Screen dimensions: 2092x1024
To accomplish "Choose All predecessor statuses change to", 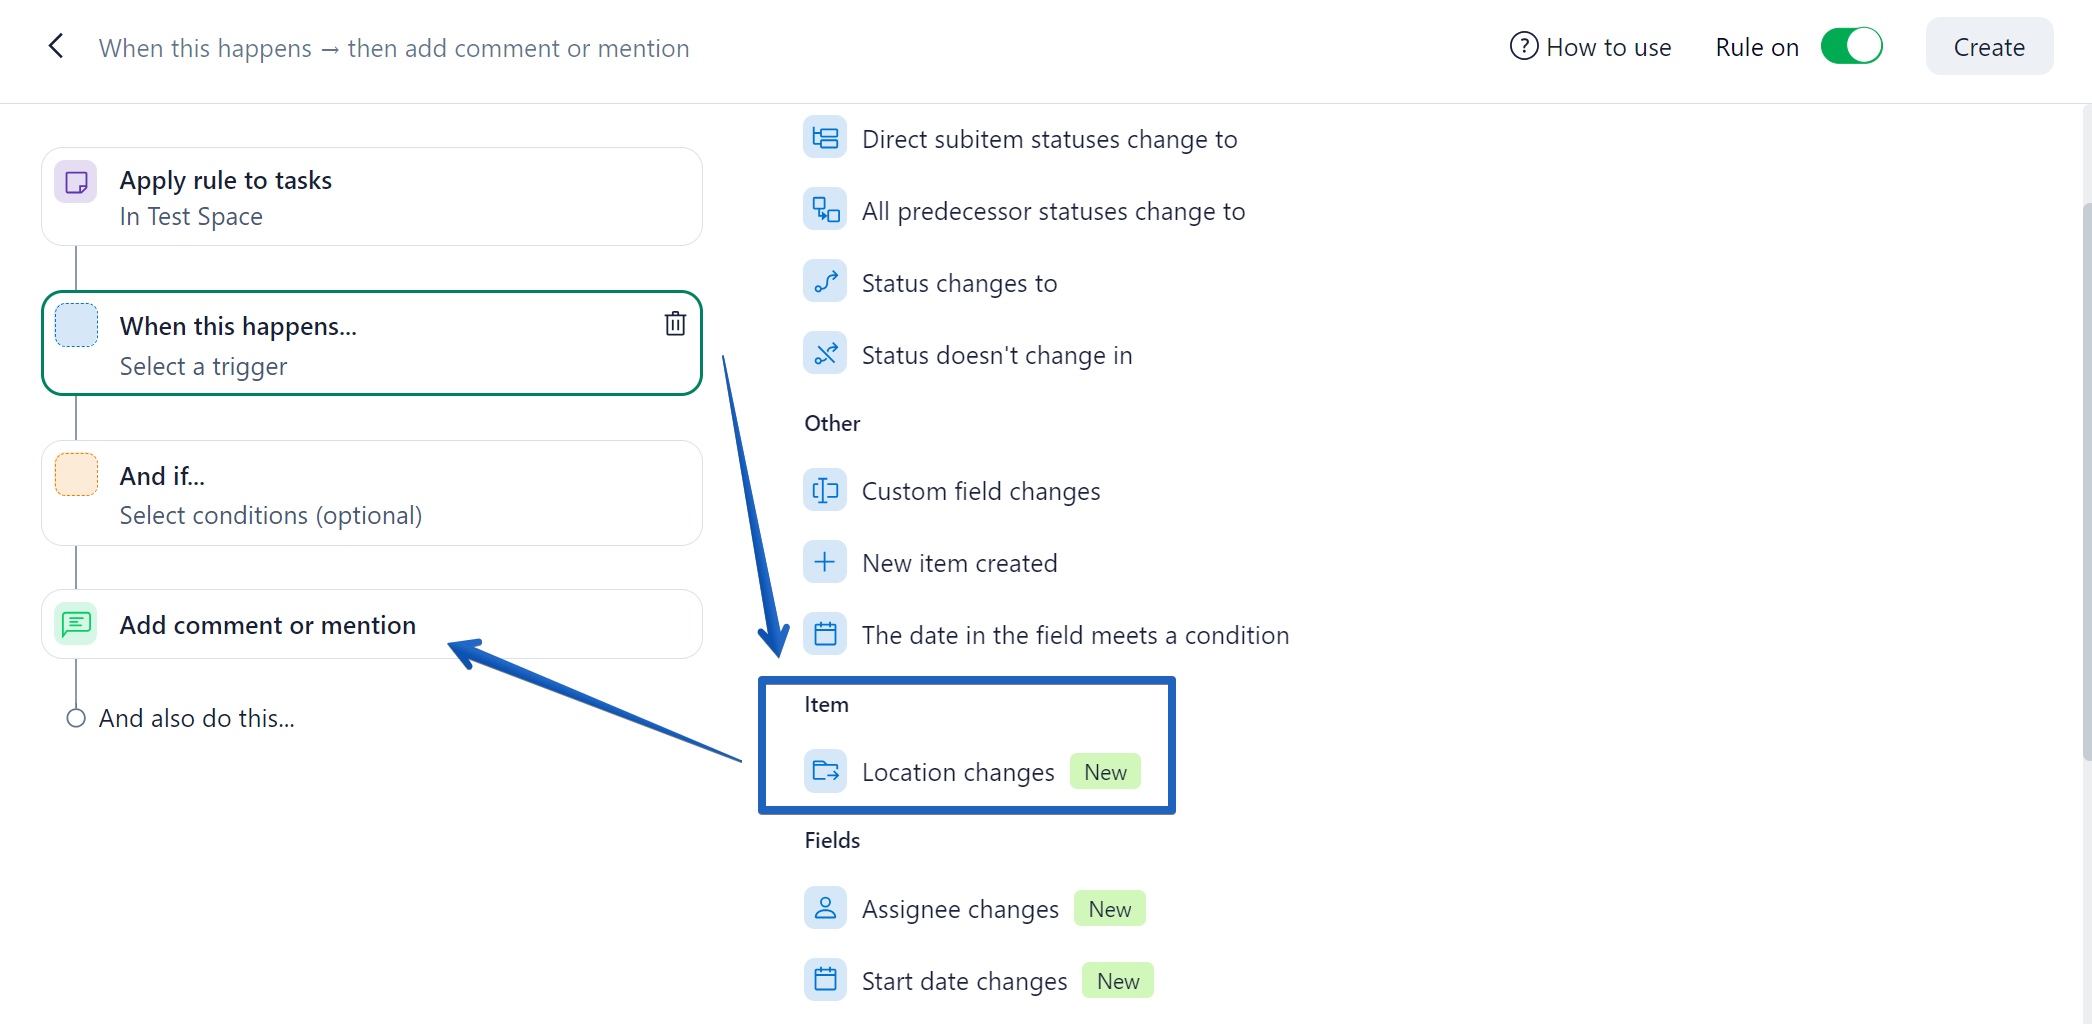I will coord(1053,211).
